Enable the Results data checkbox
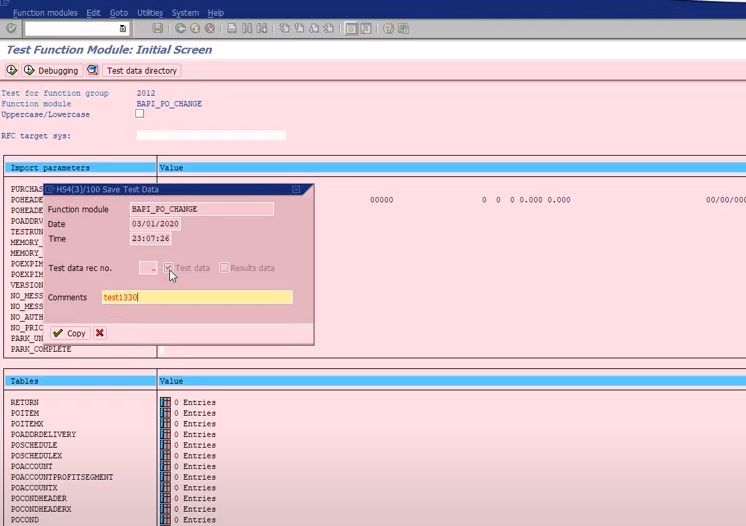The width and height of the screenshot is (746, 526). click(224, 268)
